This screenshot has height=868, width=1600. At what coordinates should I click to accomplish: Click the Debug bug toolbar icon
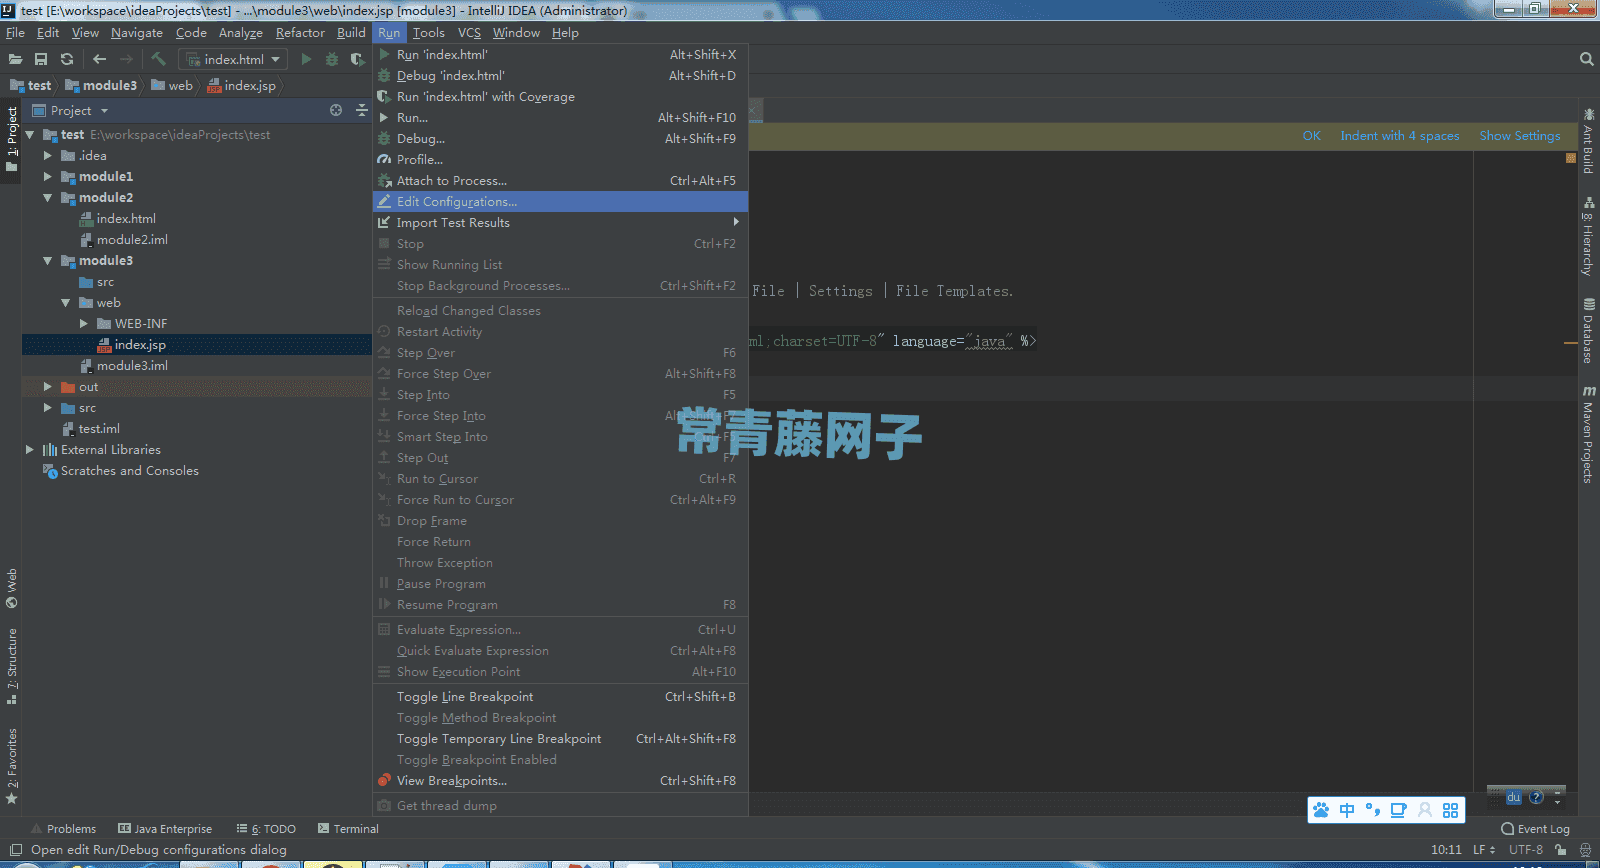click(x=332, y=59)
